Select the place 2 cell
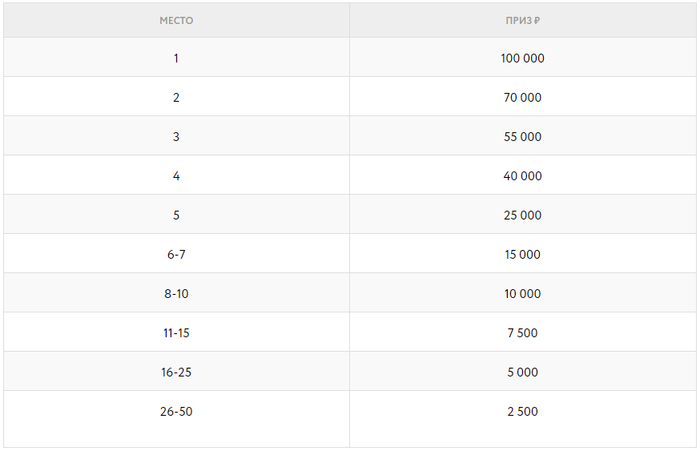The image size is (700, 451). click(176, 98)
